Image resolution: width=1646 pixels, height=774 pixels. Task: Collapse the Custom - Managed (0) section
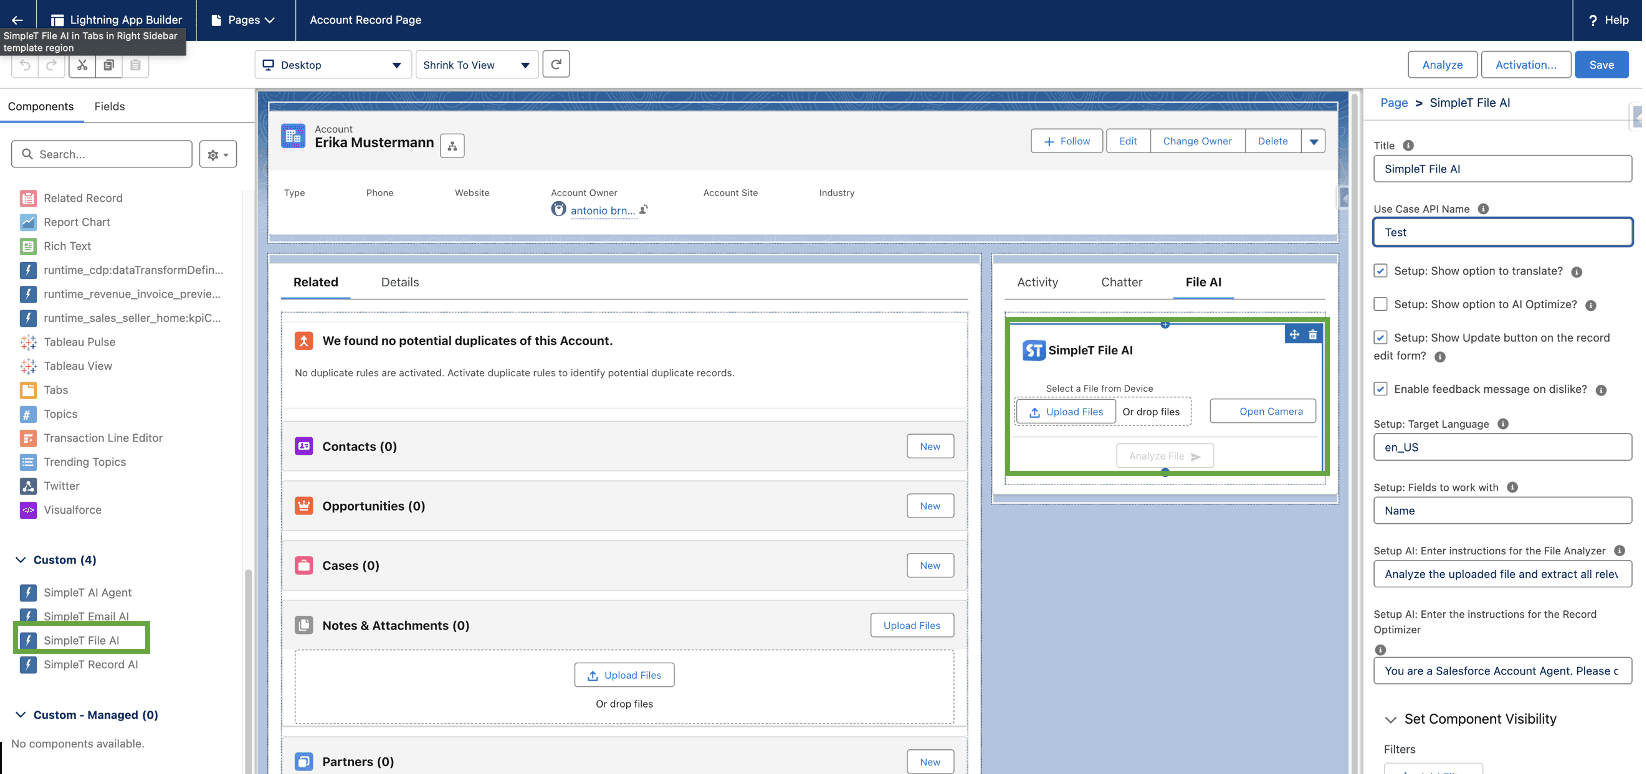pyautogui.click(x=21, y=715)
